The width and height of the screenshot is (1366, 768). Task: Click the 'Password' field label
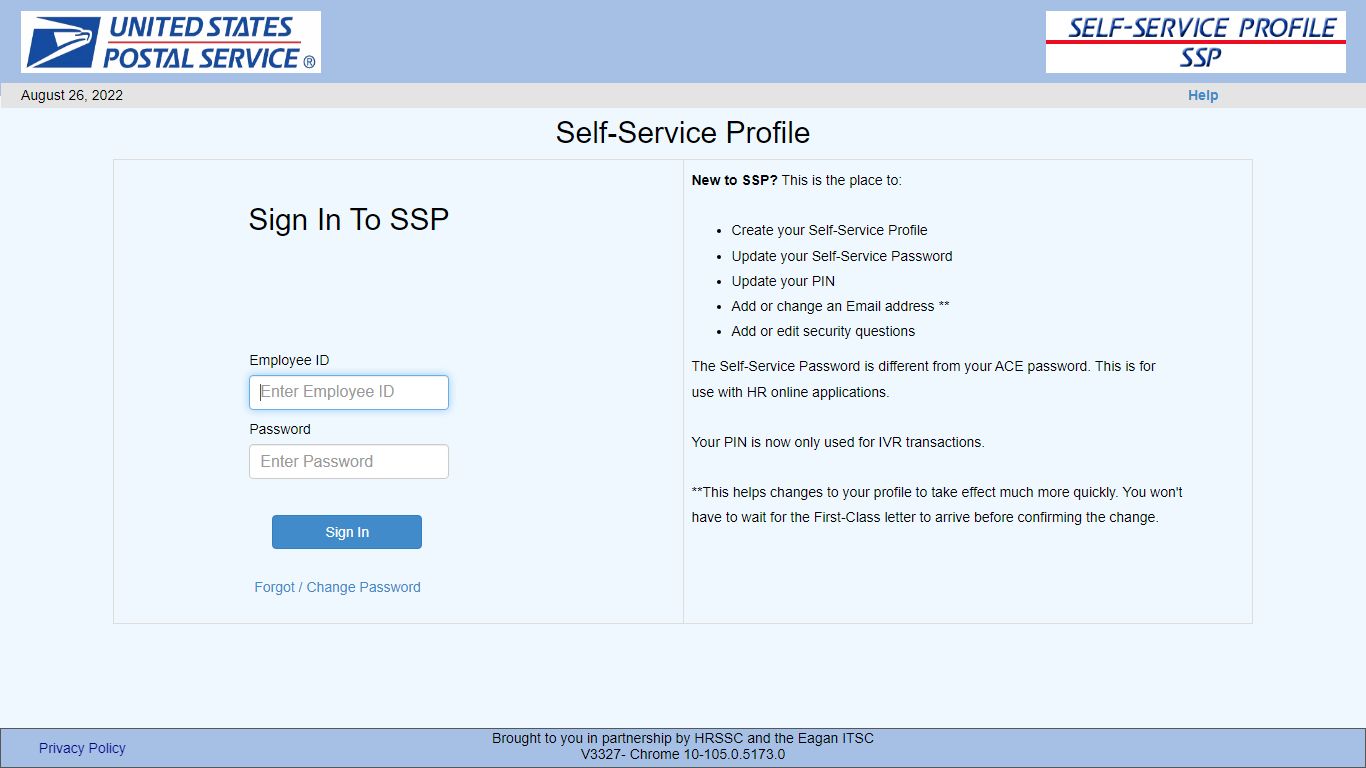(x=280, y=429)
